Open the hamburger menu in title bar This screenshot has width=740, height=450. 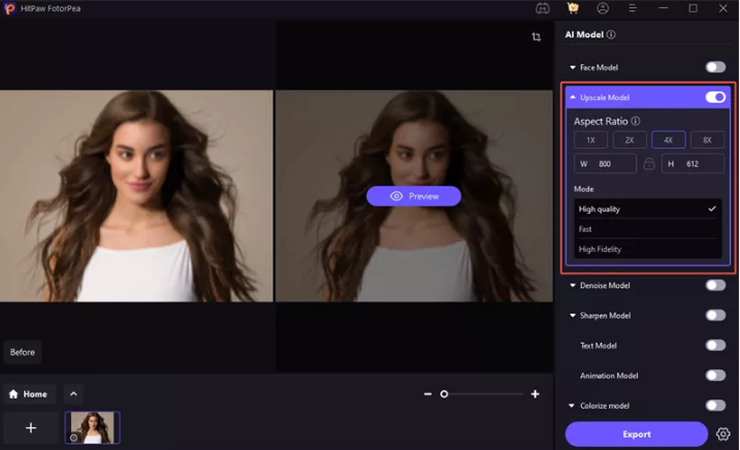pyautogui.click(x=632, y=8)
